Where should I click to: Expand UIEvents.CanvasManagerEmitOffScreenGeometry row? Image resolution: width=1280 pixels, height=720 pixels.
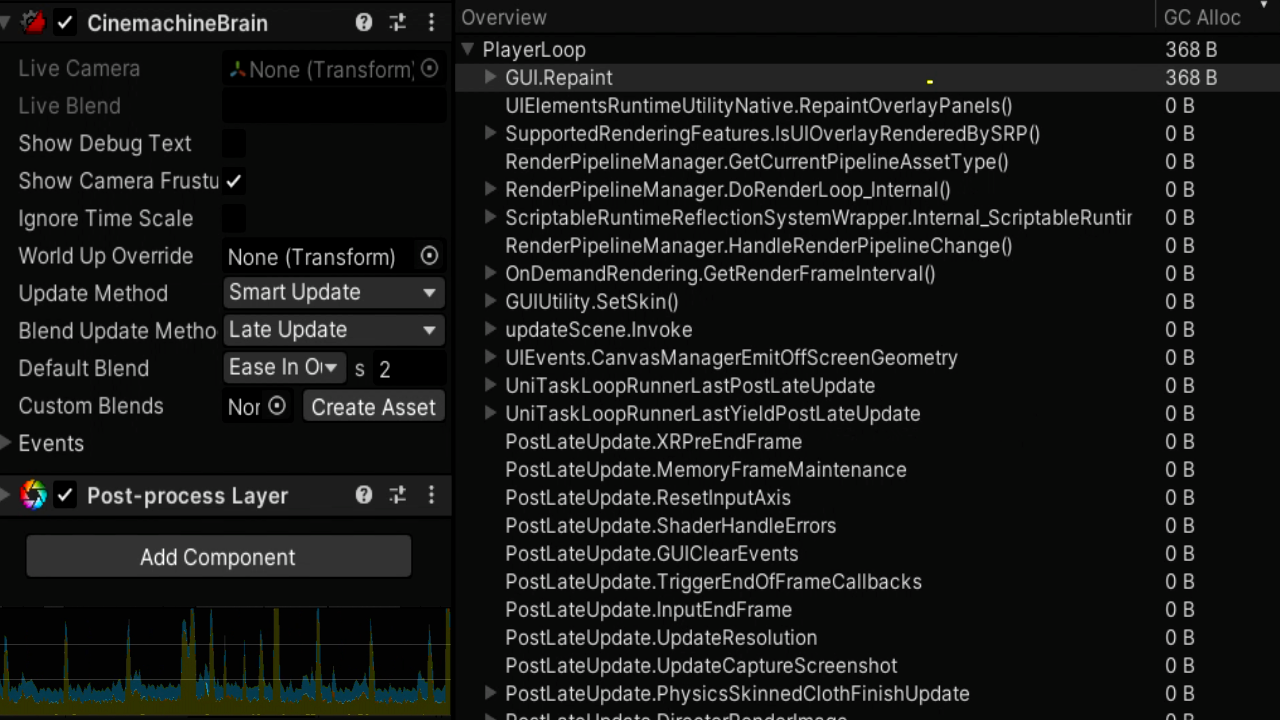point(490,357)
